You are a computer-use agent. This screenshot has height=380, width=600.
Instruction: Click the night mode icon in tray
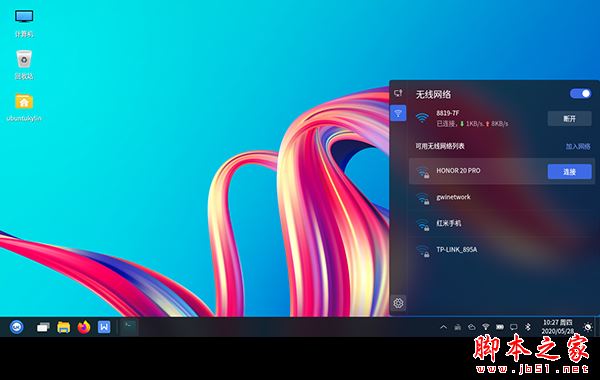click(x=588, y=327)
